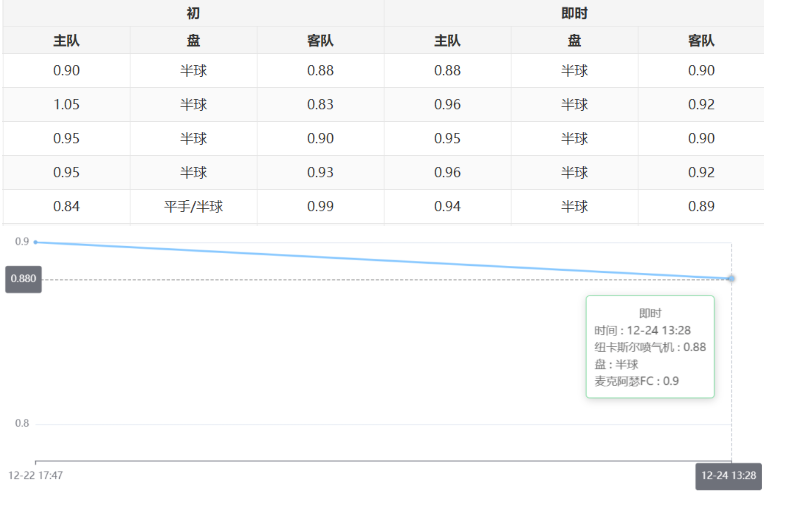Click the 0.99 initial away odds cell
The height and width of the screenshot is (507, 809).
tap(320, 207)
